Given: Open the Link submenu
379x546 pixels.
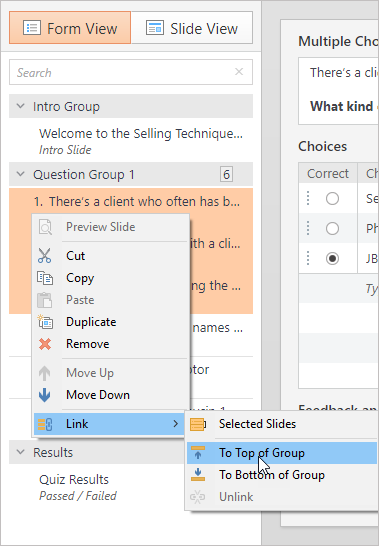Looking at the screenshot, I should click(x=109, y=424).
